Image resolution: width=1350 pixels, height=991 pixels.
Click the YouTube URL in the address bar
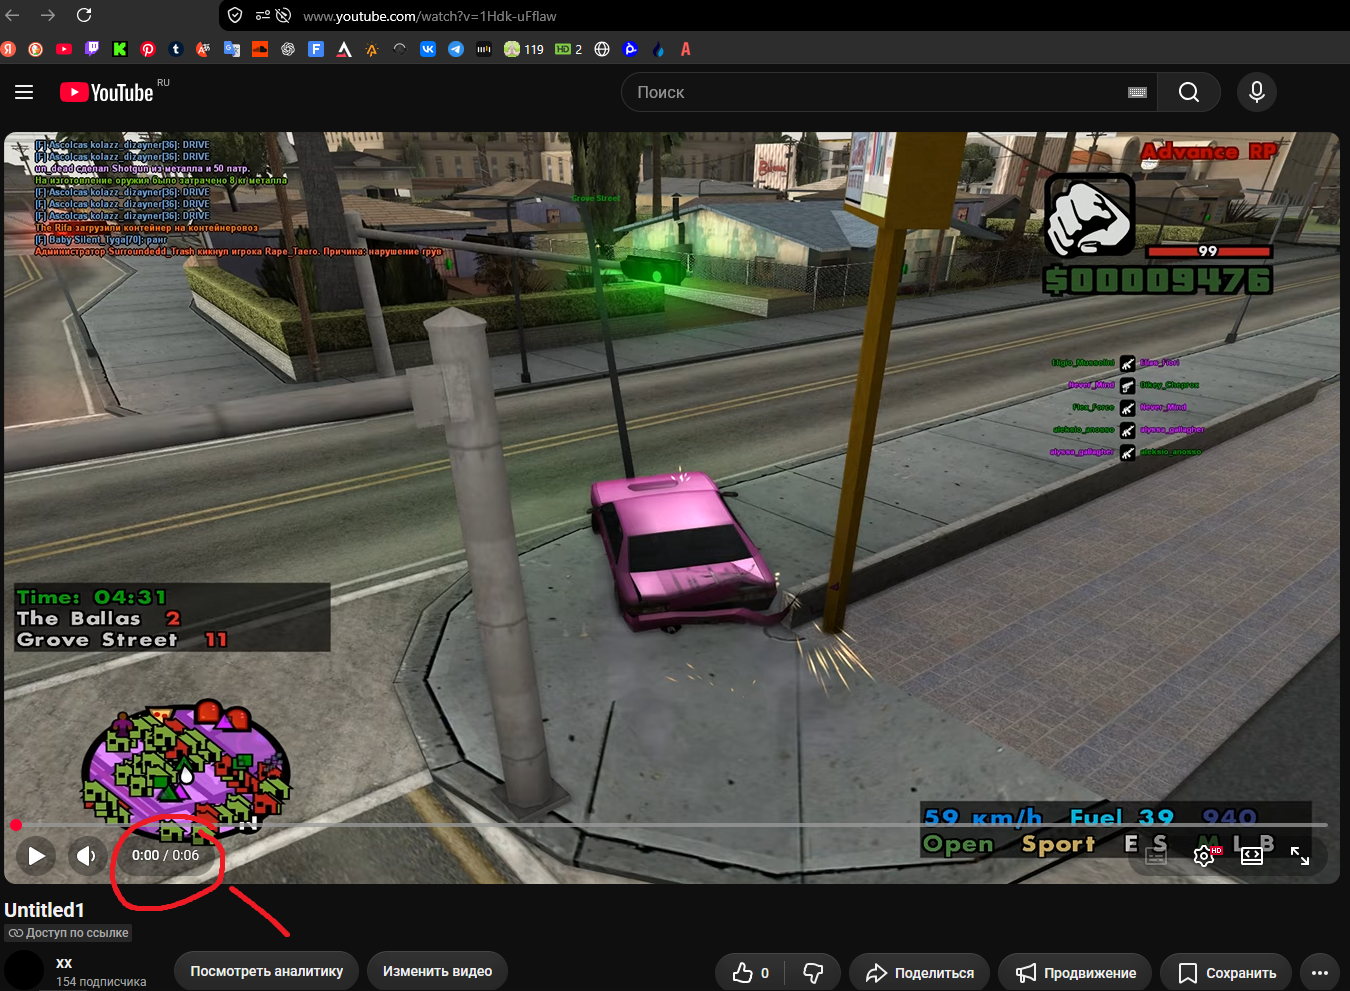[430, 16]
